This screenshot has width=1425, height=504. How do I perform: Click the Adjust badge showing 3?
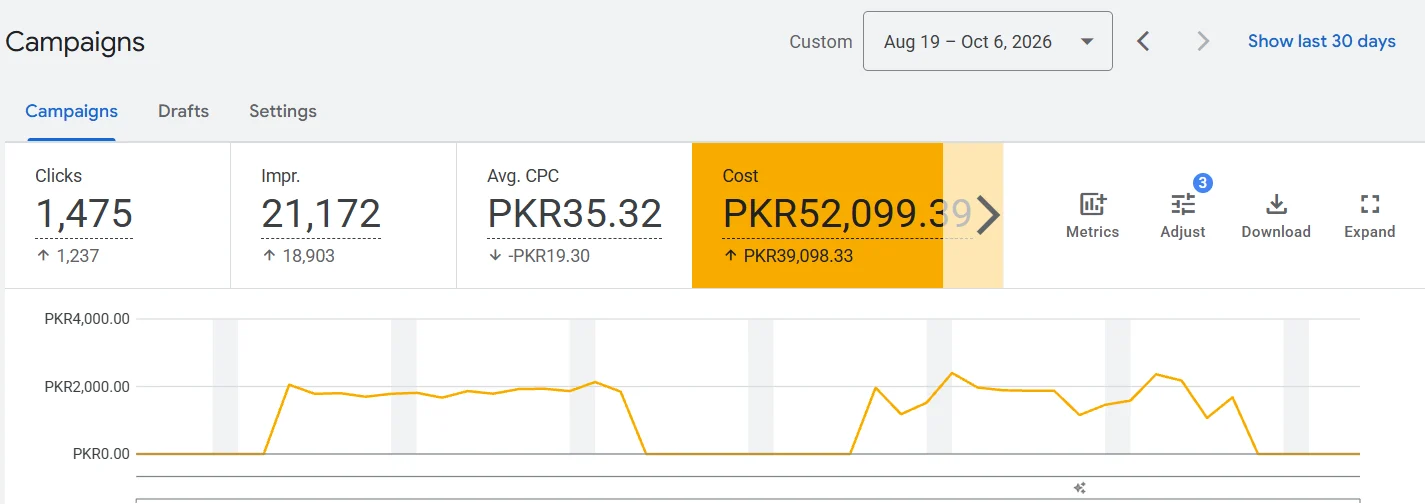point(1203,183)
